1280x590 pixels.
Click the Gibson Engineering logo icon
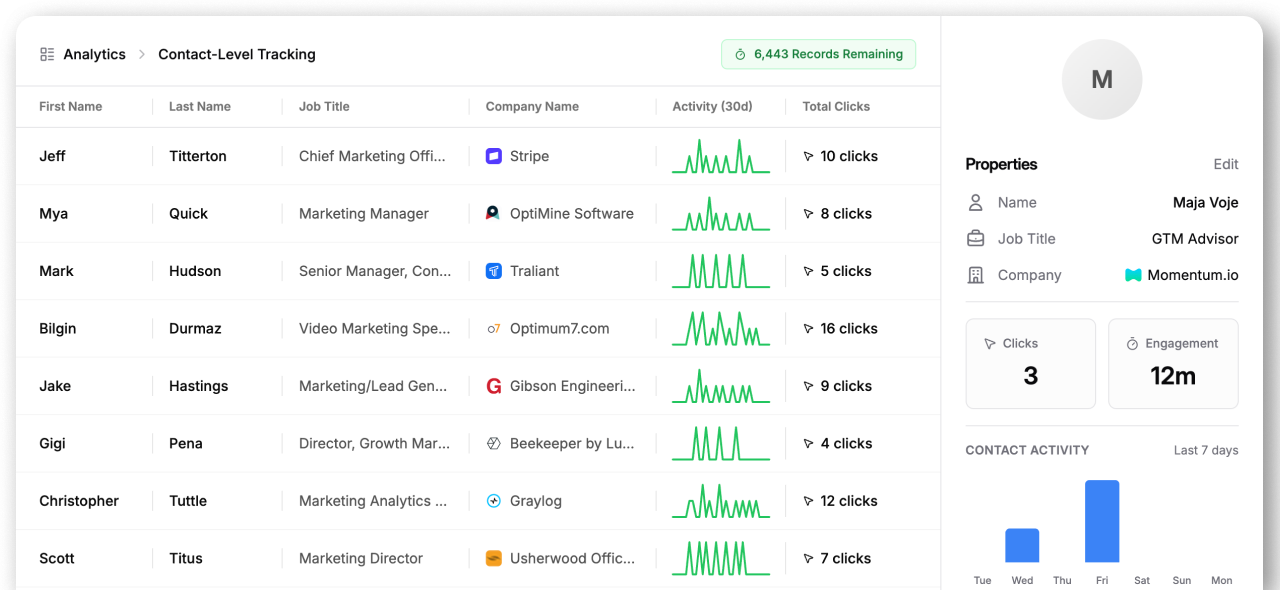pos(493,386)
